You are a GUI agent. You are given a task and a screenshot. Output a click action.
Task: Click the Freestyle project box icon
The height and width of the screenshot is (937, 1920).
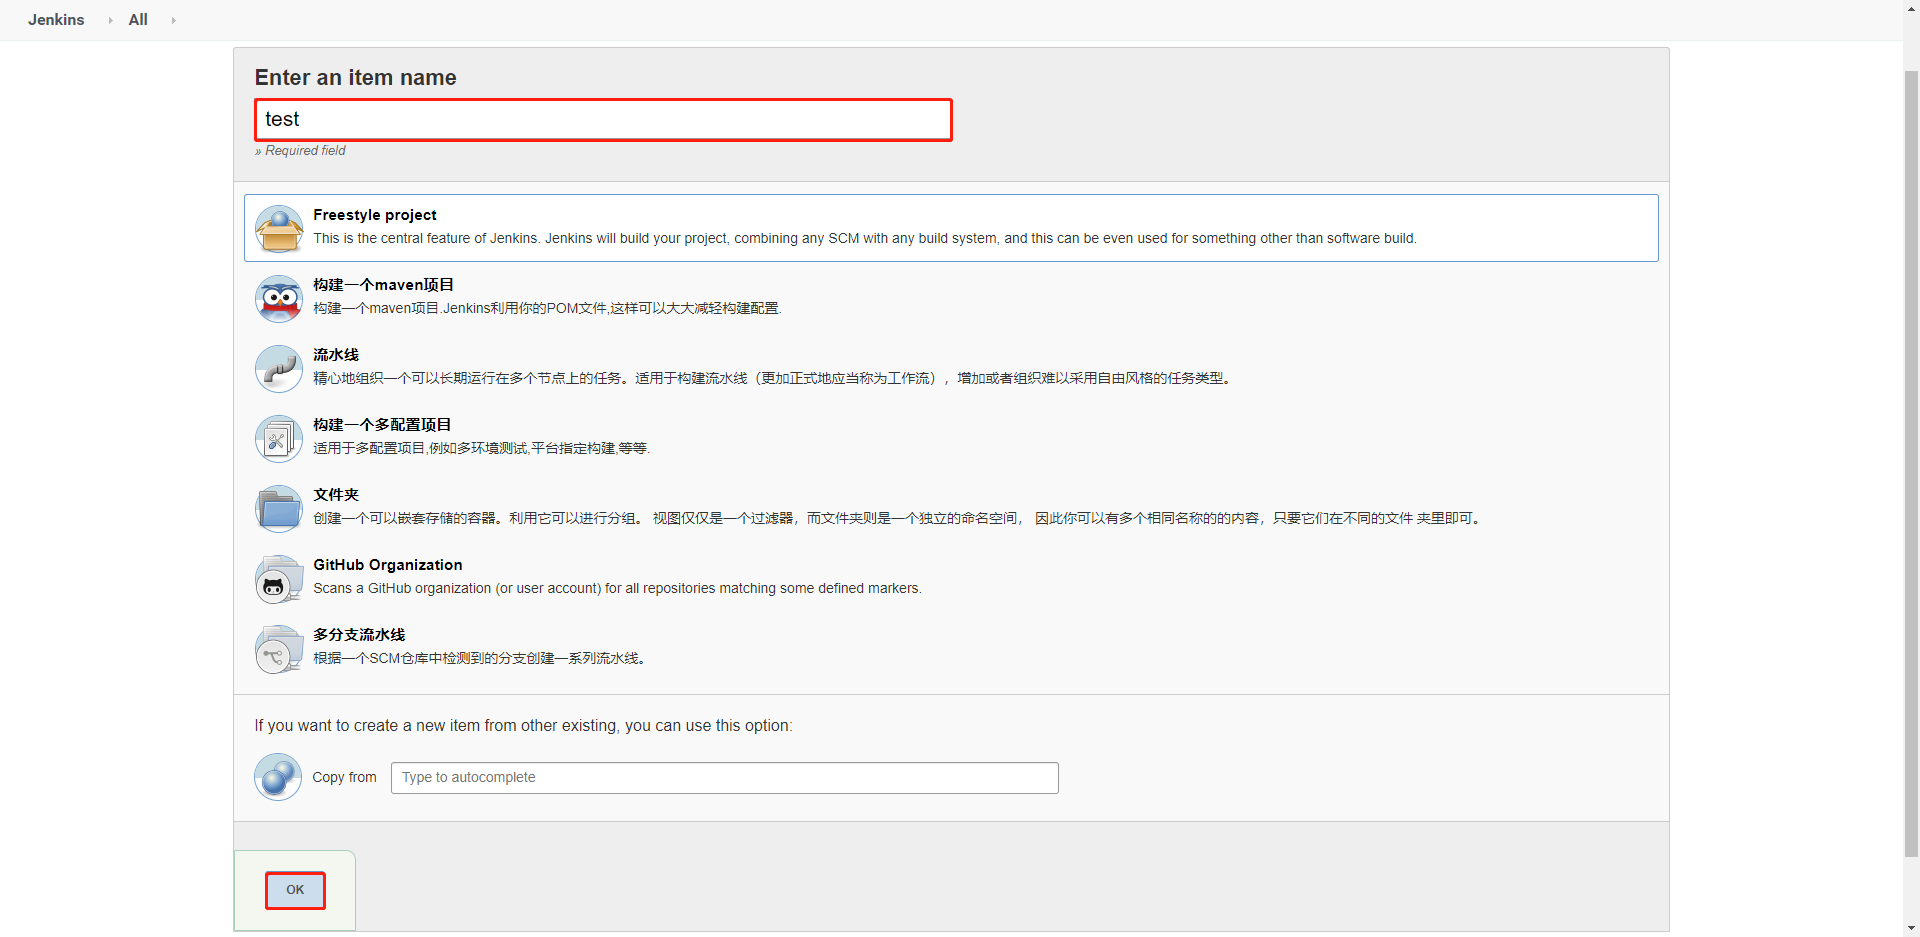tap(279, 229)
